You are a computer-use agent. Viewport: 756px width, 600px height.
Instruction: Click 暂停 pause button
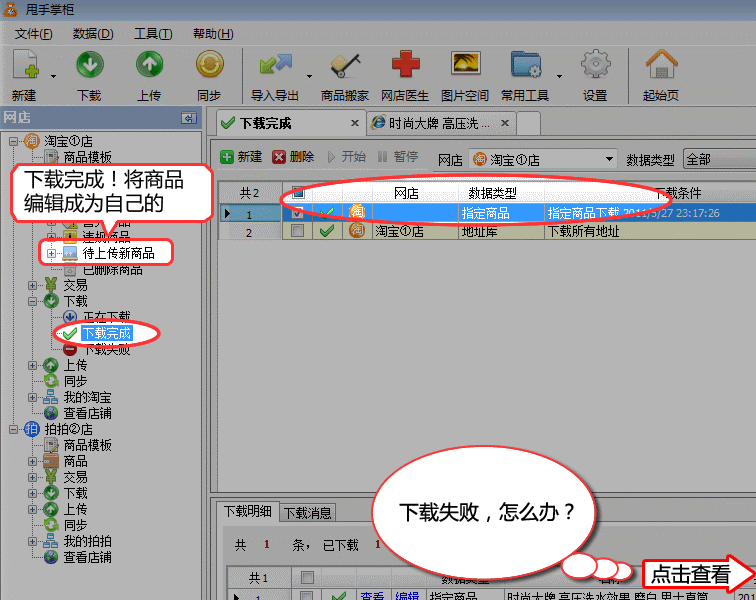click(x=398, y=157)
